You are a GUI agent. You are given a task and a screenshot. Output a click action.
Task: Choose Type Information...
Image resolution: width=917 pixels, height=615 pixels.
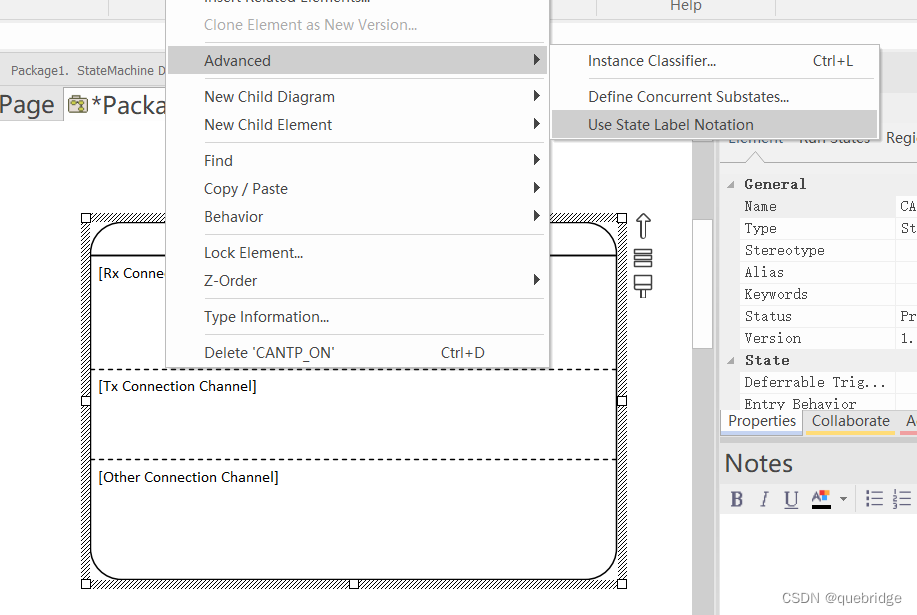(357, 316)
